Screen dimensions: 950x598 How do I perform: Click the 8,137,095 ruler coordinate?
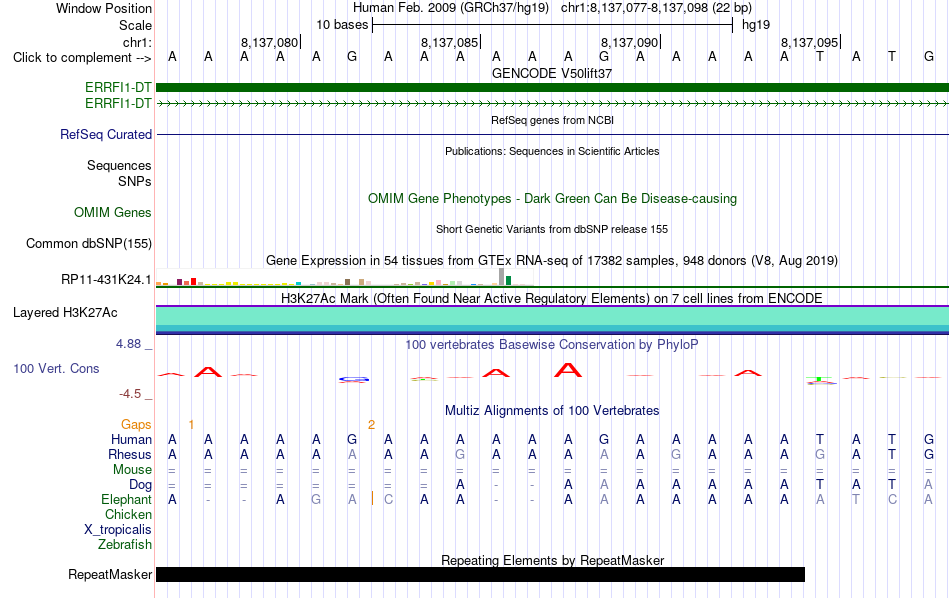(x=809, y=42)
